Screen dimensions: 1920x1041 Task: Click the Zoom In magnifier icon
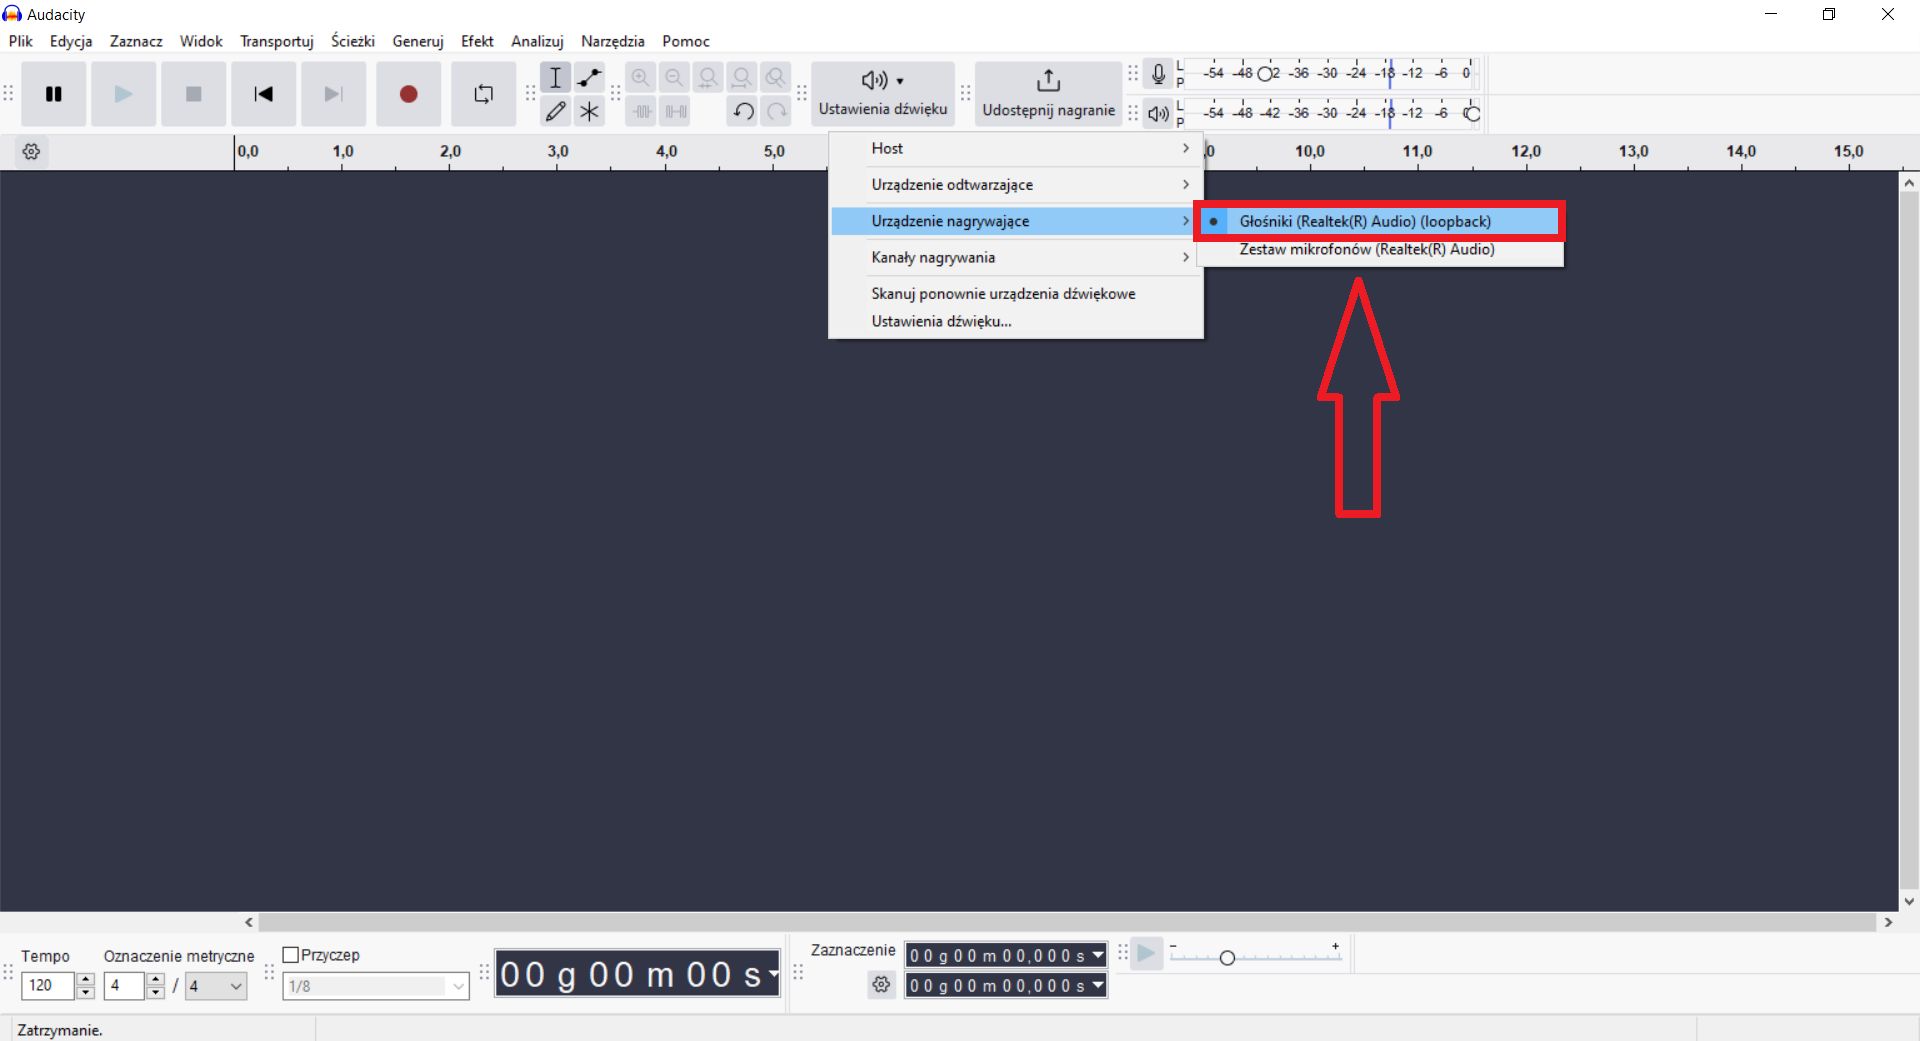click(x=641, y=78)
